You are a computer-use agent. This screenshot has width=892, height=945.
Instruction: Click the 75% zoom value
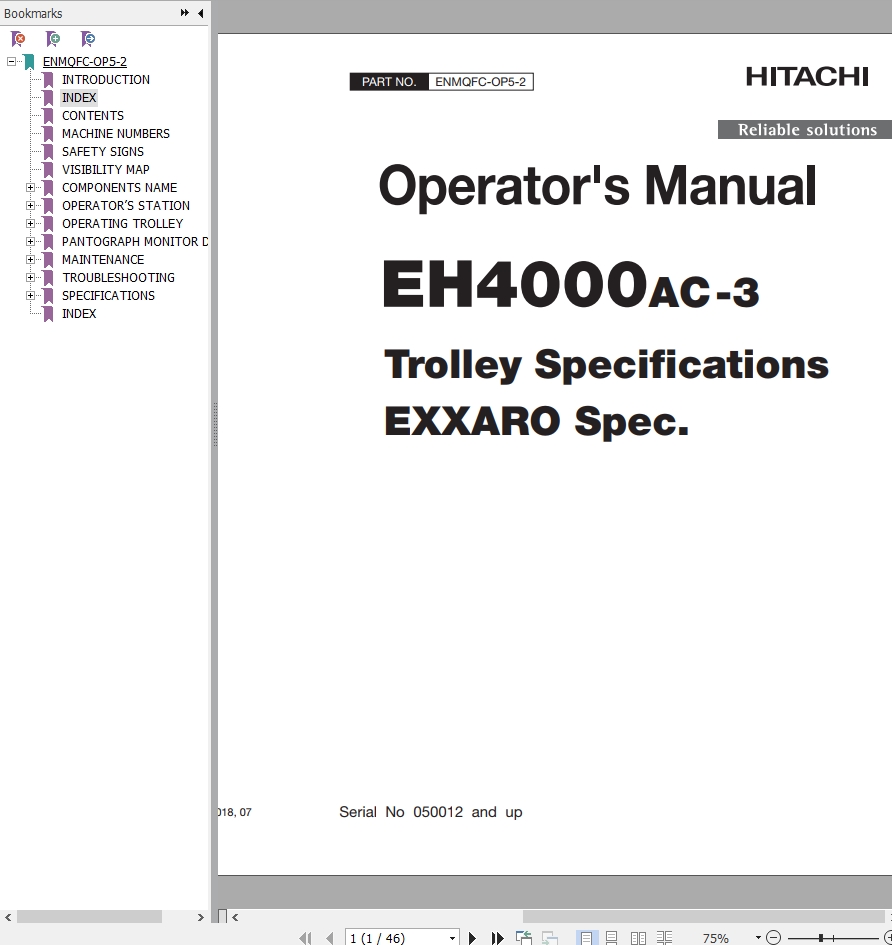click(715, 938)
